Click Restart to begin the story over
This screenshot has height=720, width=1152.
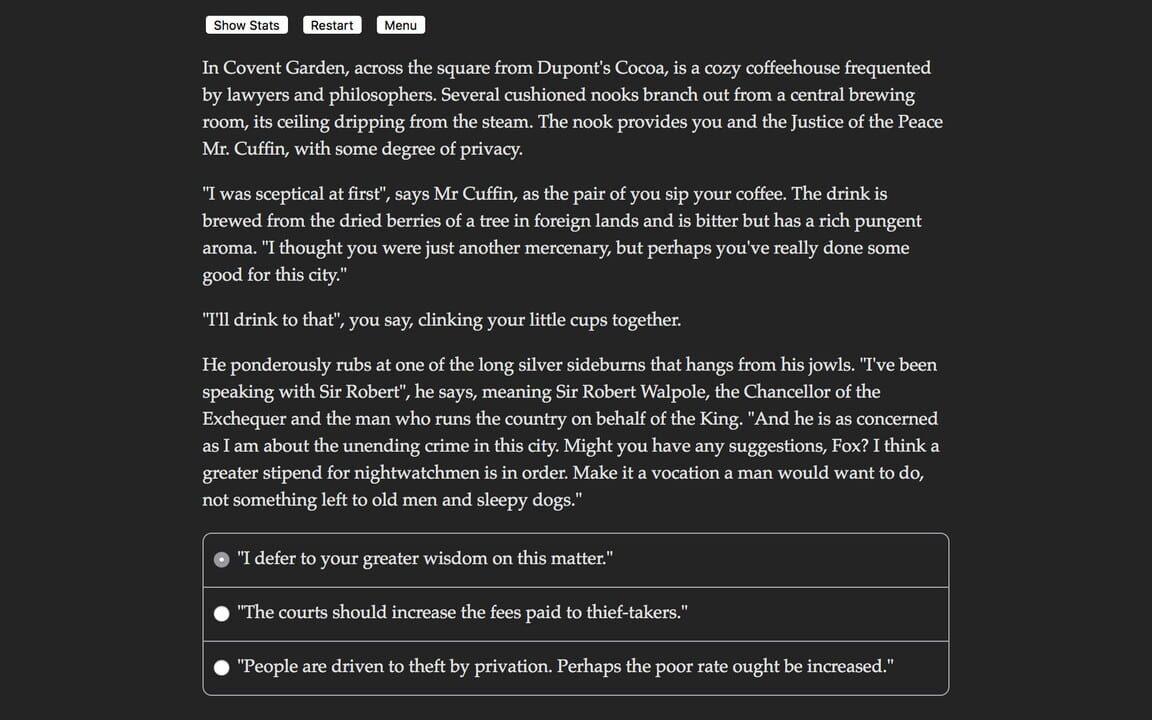pos(331,24)
